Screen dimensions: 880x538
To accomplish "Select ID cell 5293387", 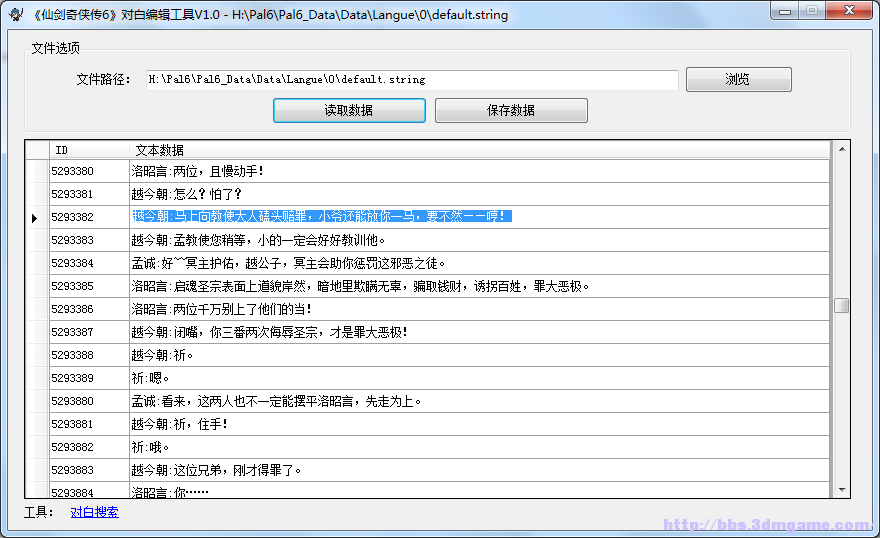I will point(89,332).
